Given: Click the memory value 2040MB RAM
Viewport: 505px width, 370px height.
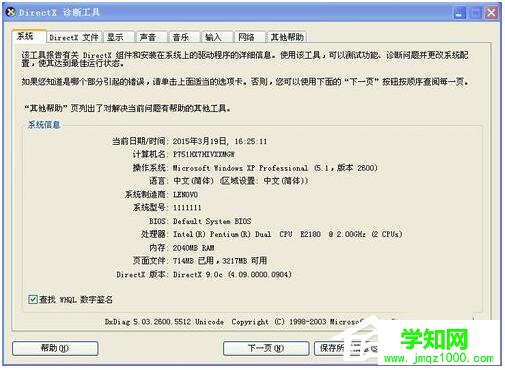Looking at the screenshot, I should click(x=193, y=248).
